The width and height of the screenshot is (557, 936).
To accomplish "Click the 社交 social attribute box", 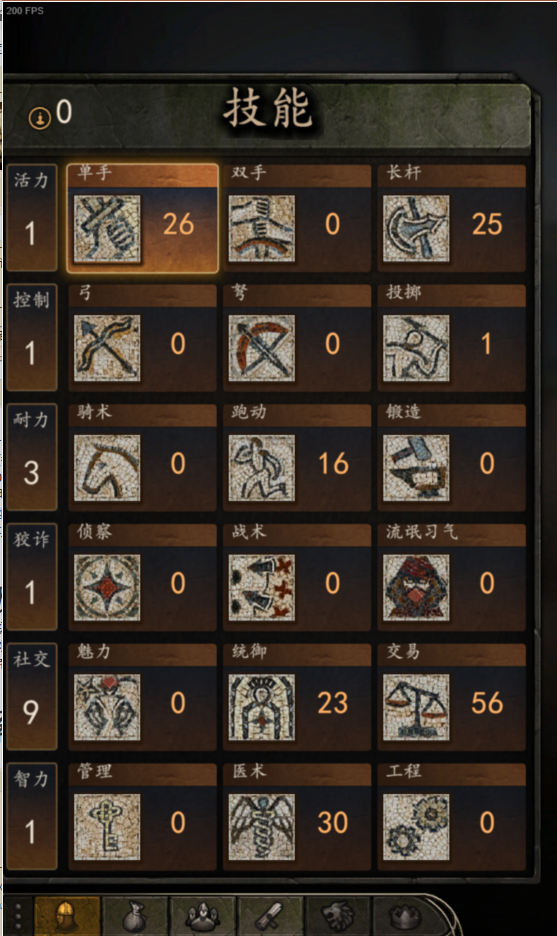I will pyautogui.click(x=32, y=697).
